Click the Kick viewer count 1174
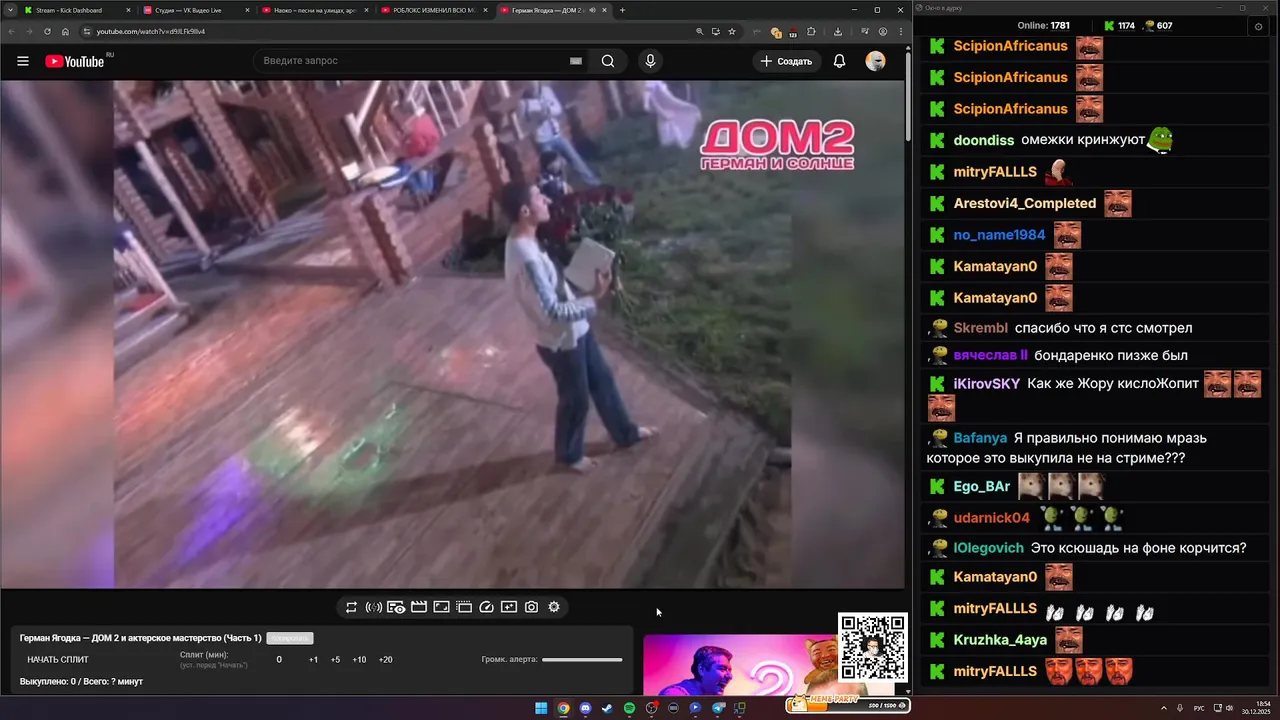The width and height of the screenshot is (1280, 720). [1119, 26]
